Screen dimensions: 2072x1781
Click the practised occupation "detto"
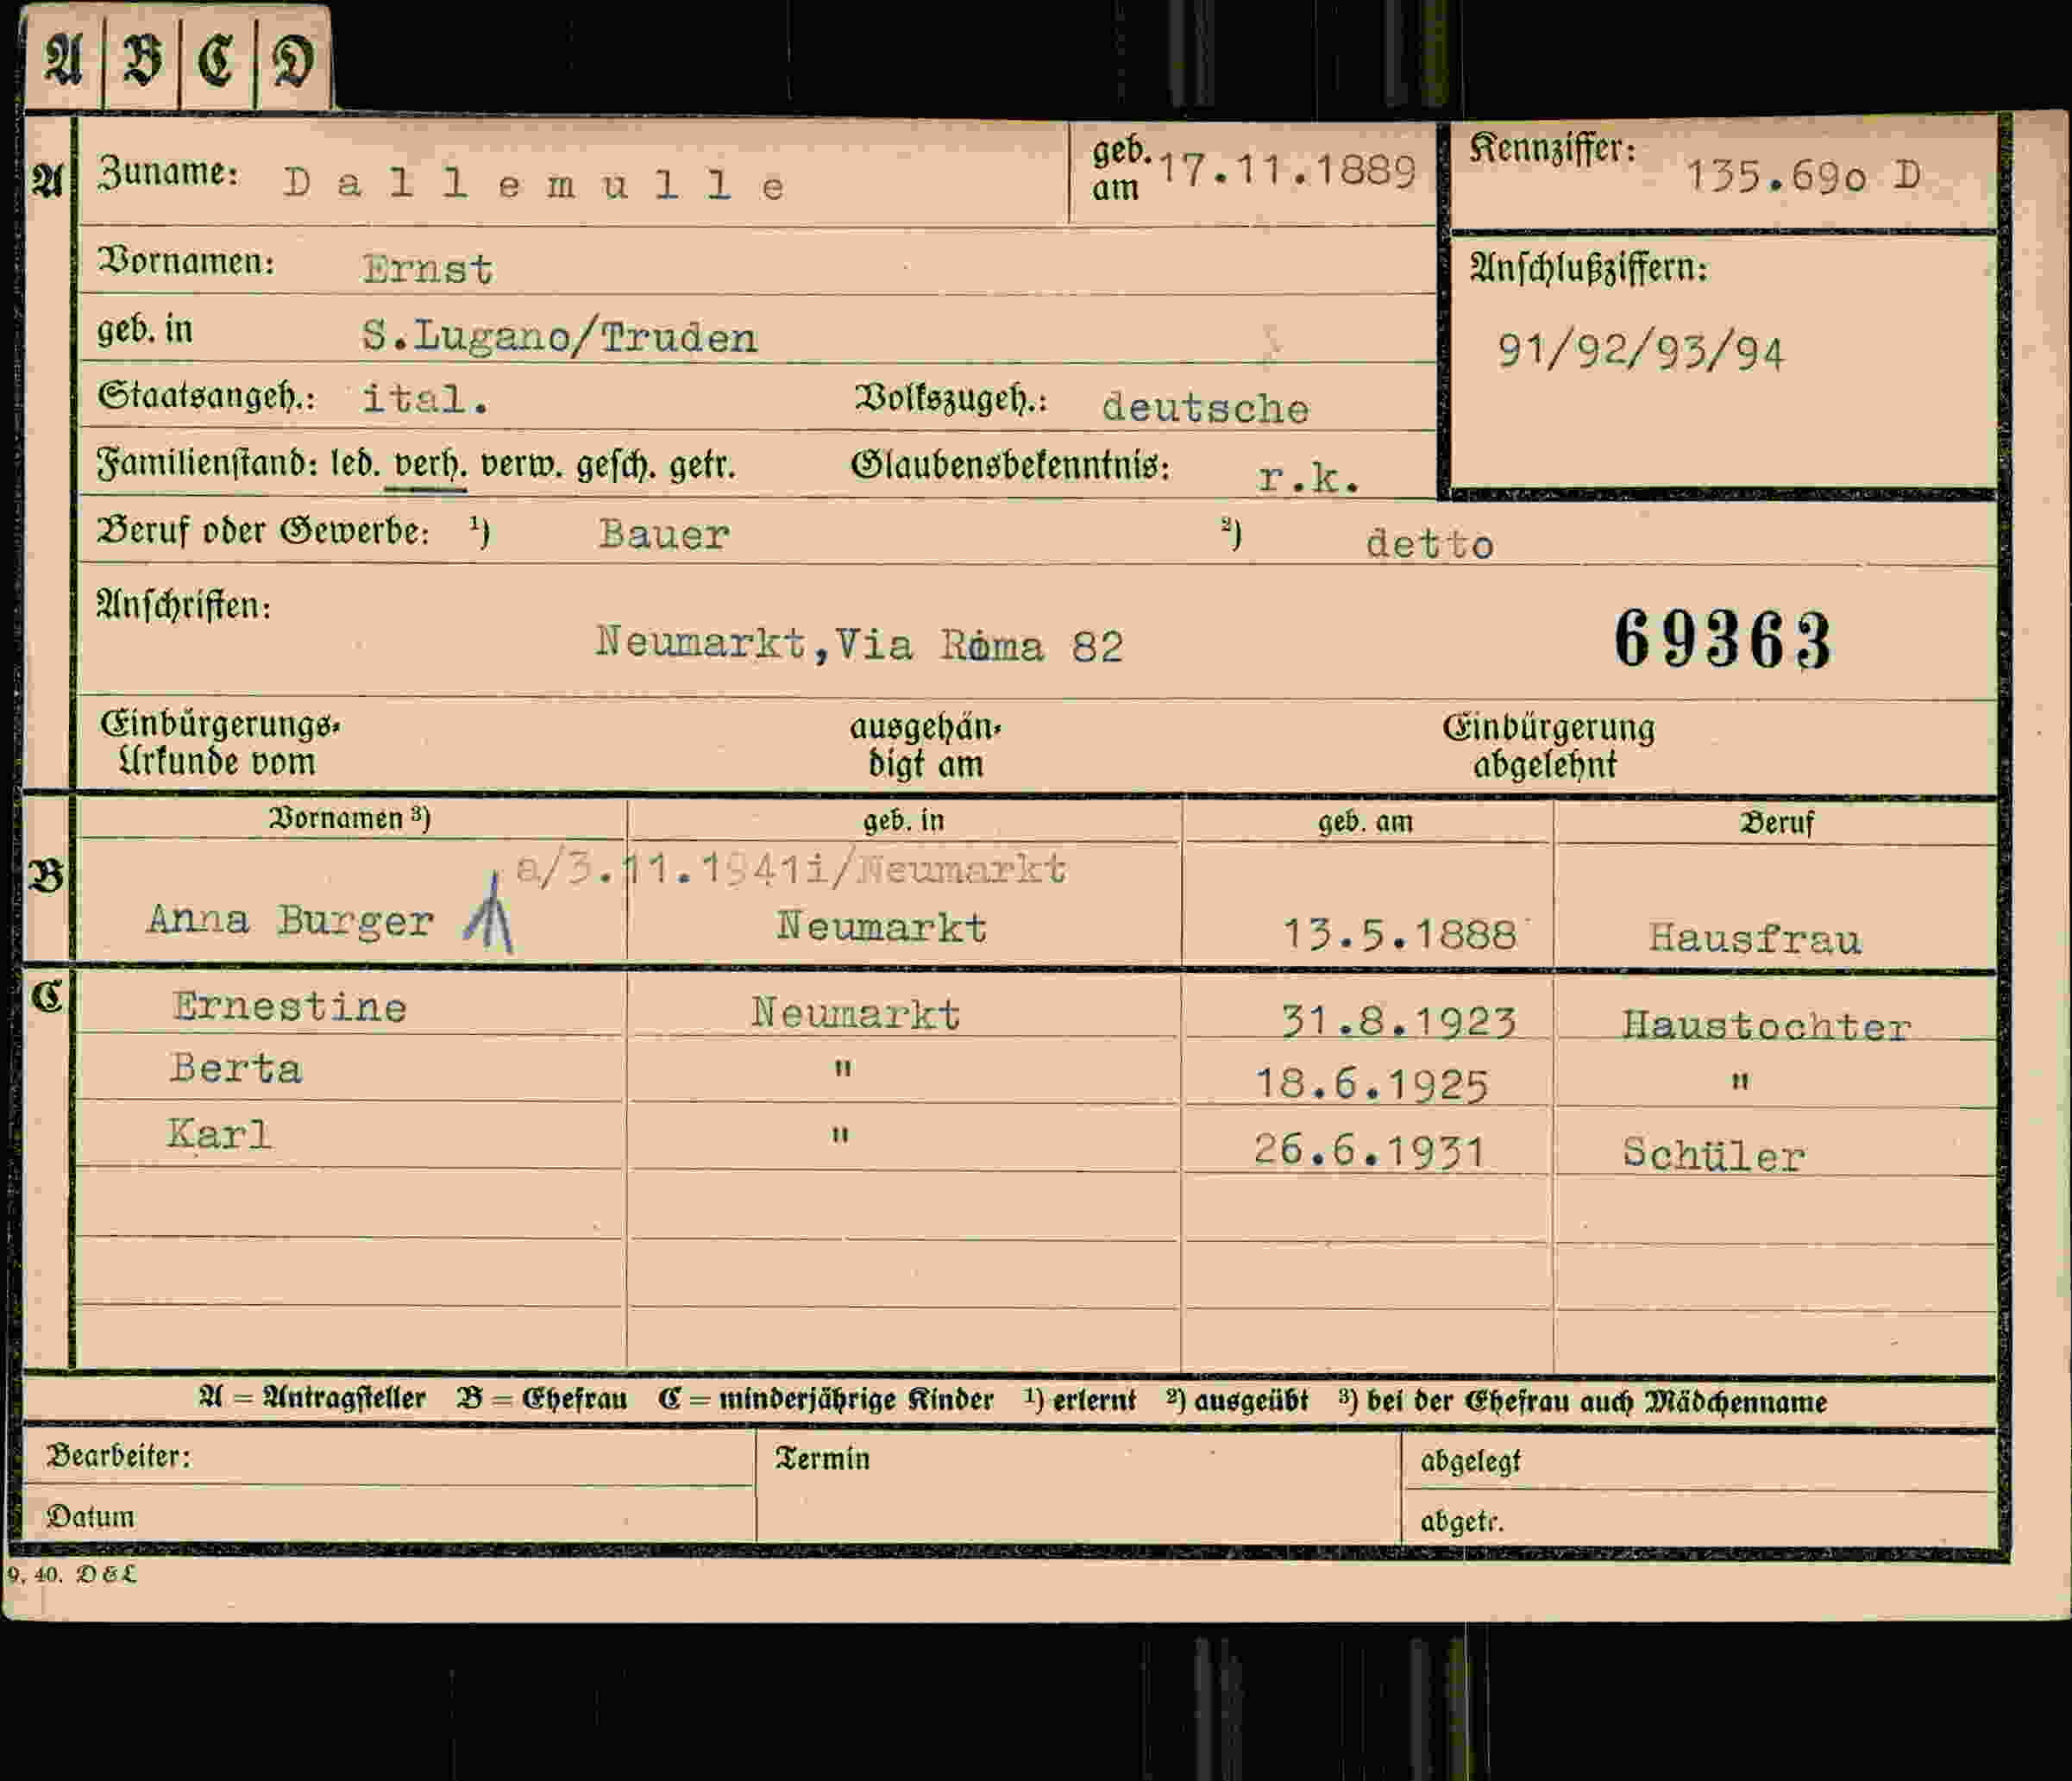1430,543
